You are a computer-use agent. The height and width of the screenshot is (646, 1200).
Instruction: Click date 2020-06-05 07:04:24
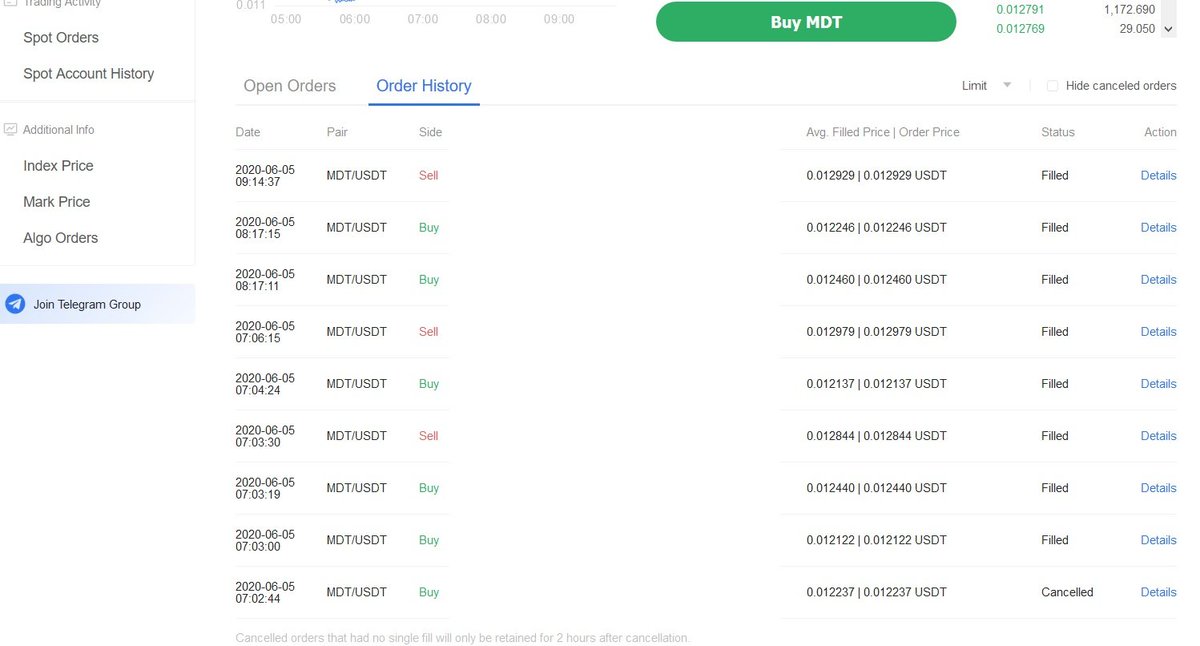[x=265, y=384]
